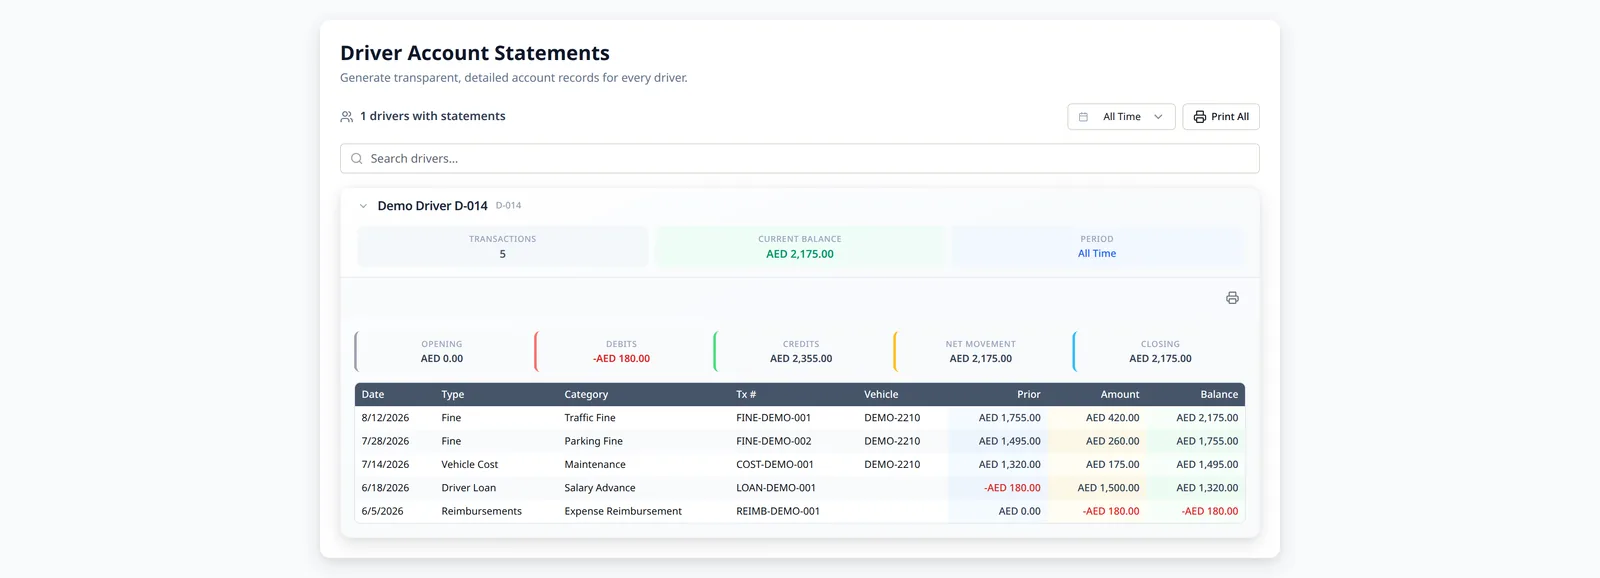
Task: Click the 7/28/2026 date cell
Action: pyautogui.click(x=385, y=441)
